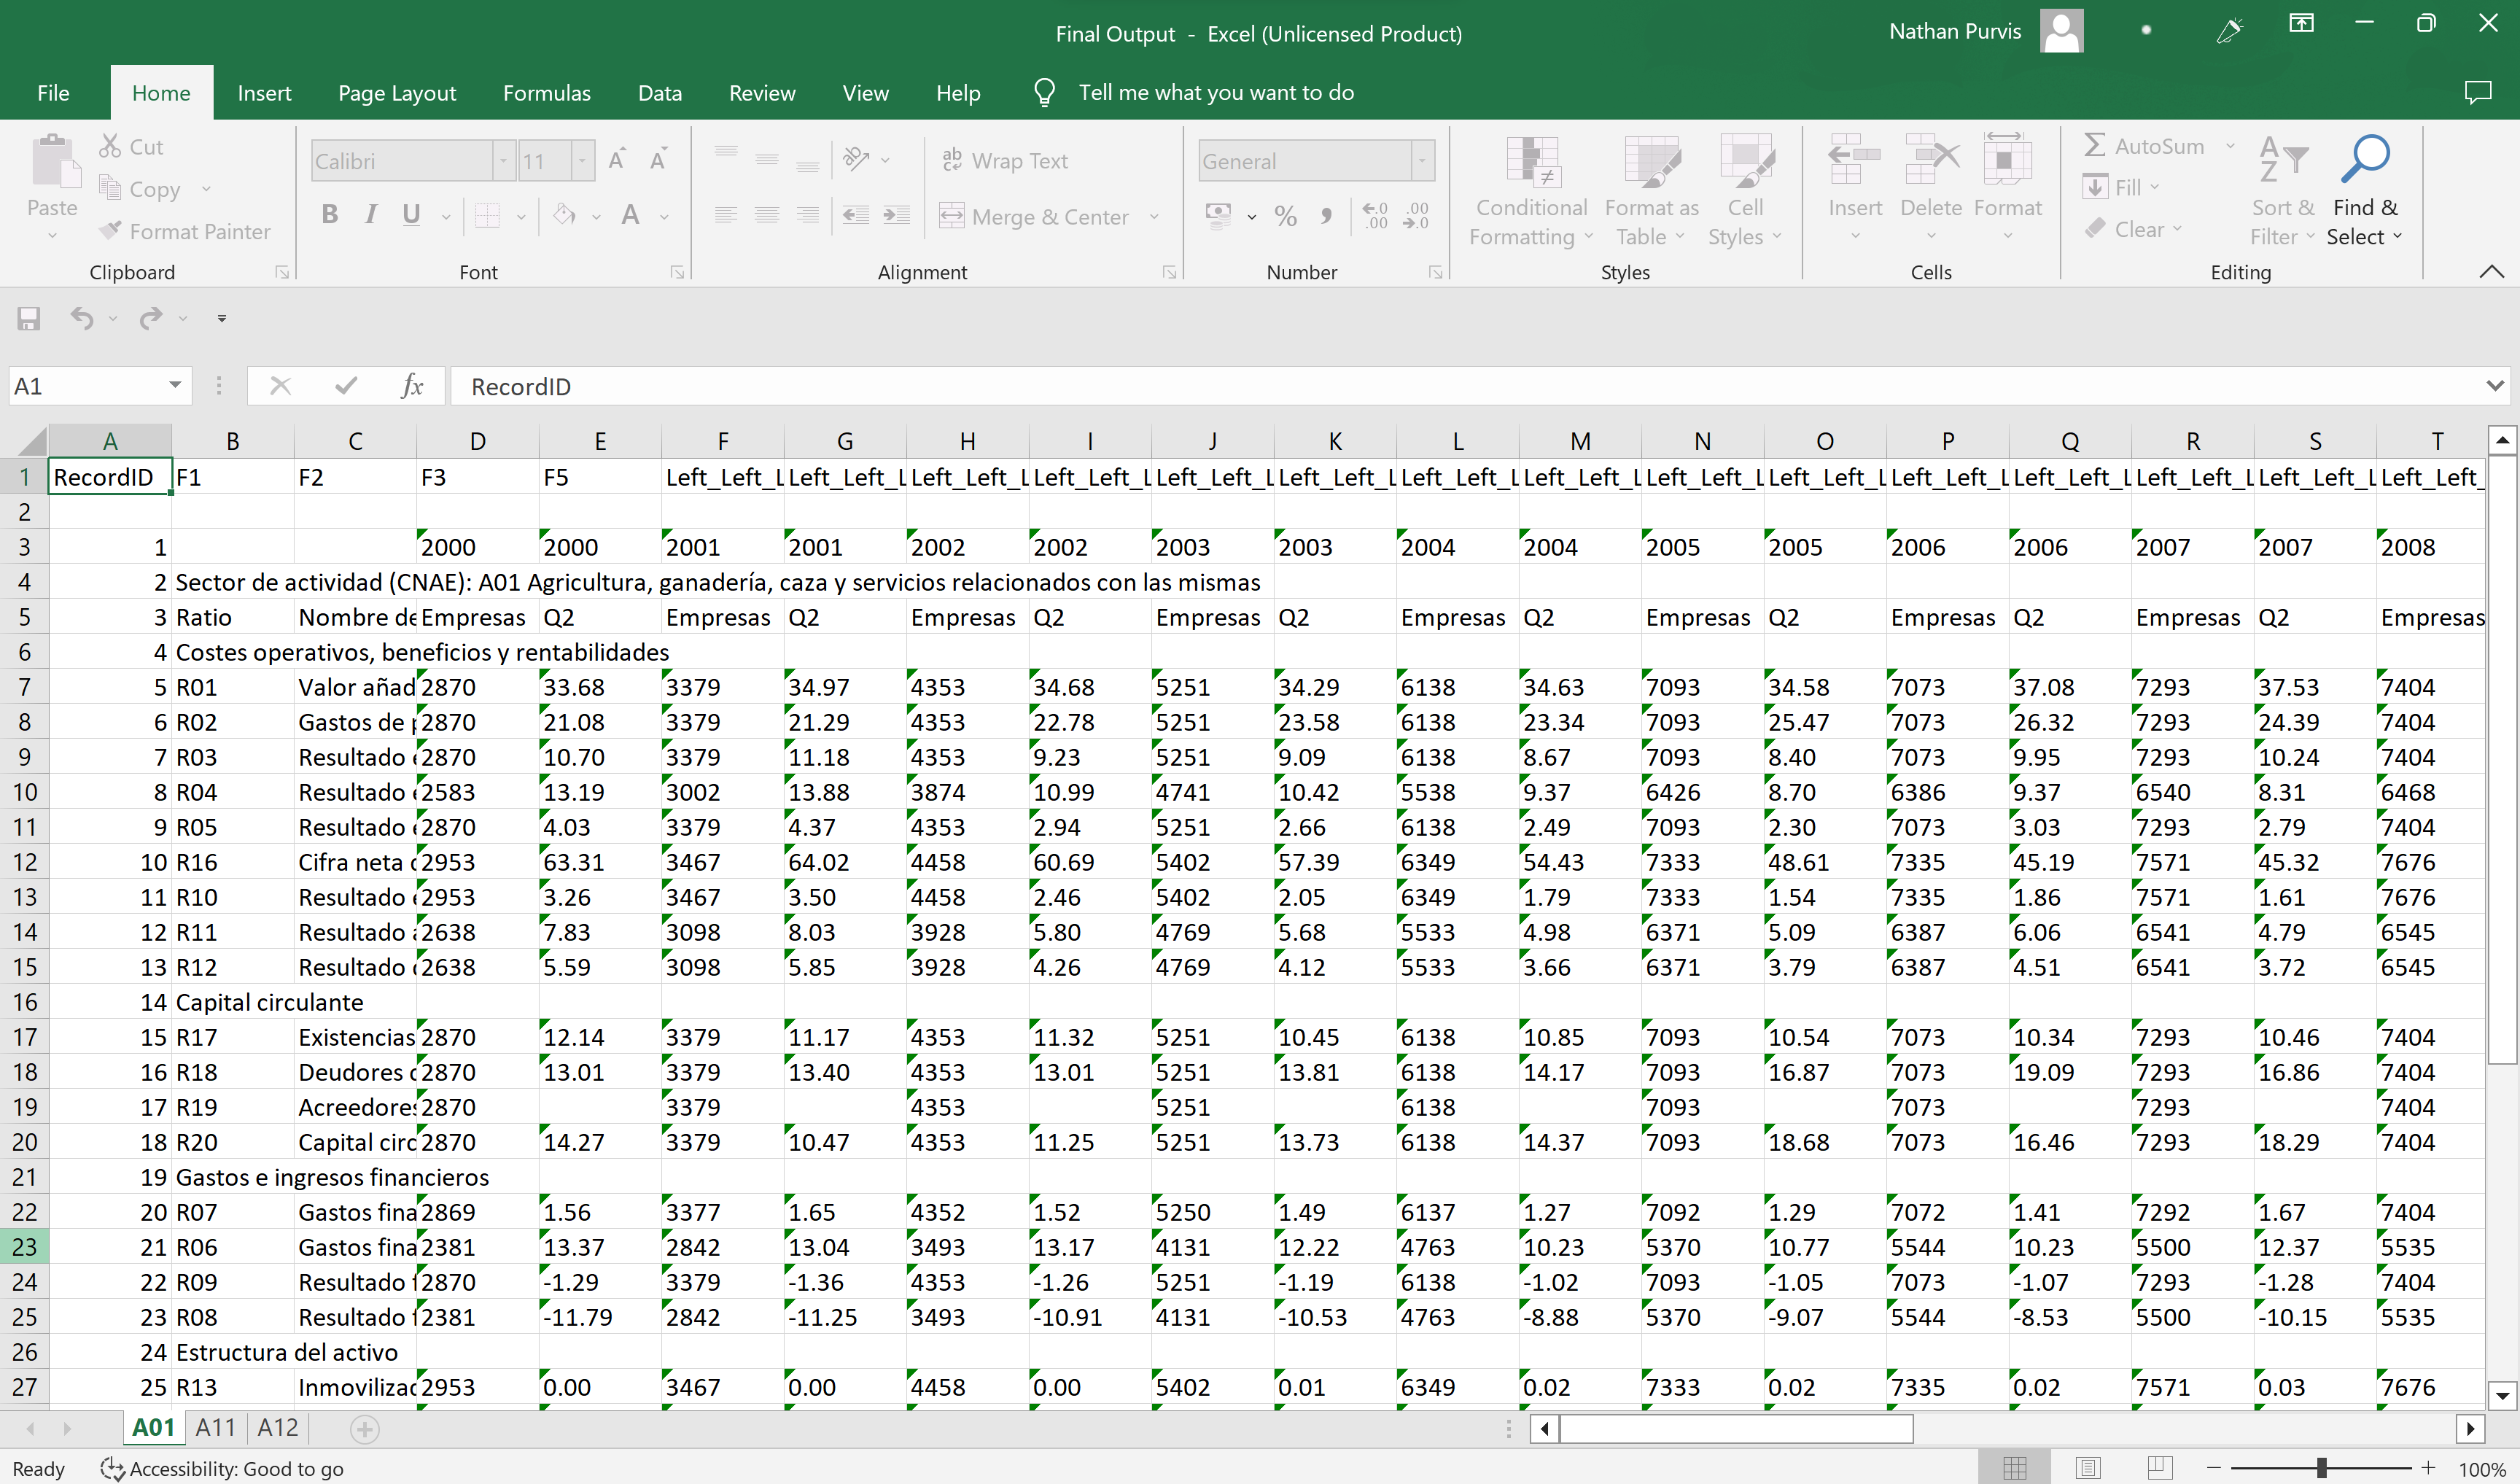Viewport: 2520px width, 1484px height.
Task: Toggle Align Left alignment
Action: tap(726, 215)
